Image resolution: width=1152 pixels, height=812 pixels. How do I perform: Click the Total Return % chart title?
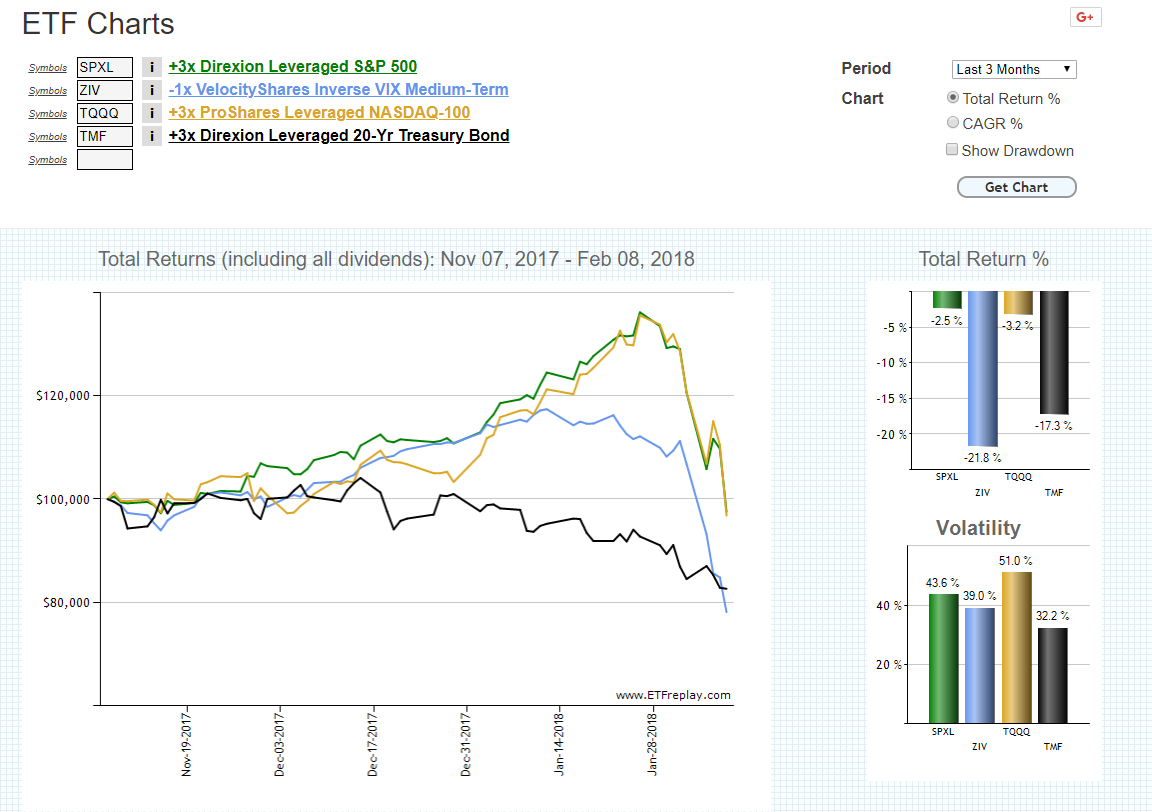[984, 259]
